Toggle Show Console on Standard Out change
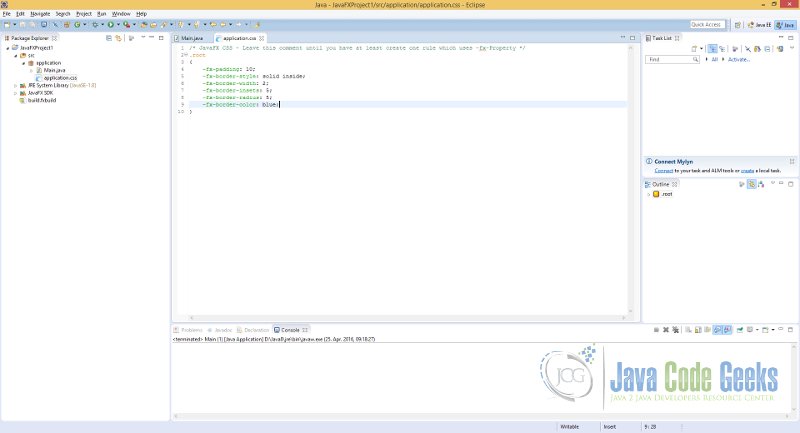Viewport: 800px width, 433px height. pos(717,330)
